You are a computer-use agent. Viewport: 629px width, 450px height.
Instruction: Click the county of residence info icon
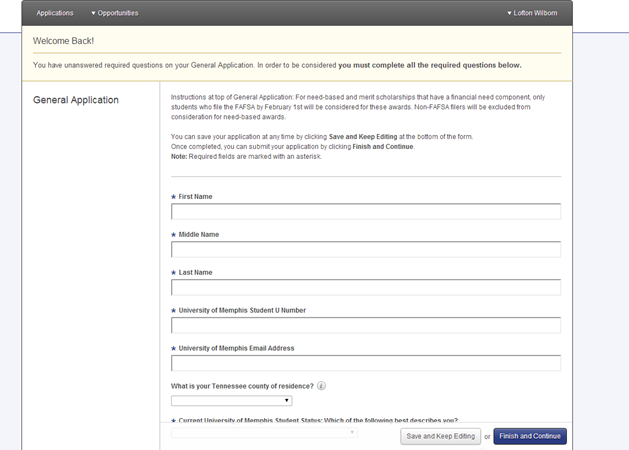pyautogui.click(x=322, y=386)
